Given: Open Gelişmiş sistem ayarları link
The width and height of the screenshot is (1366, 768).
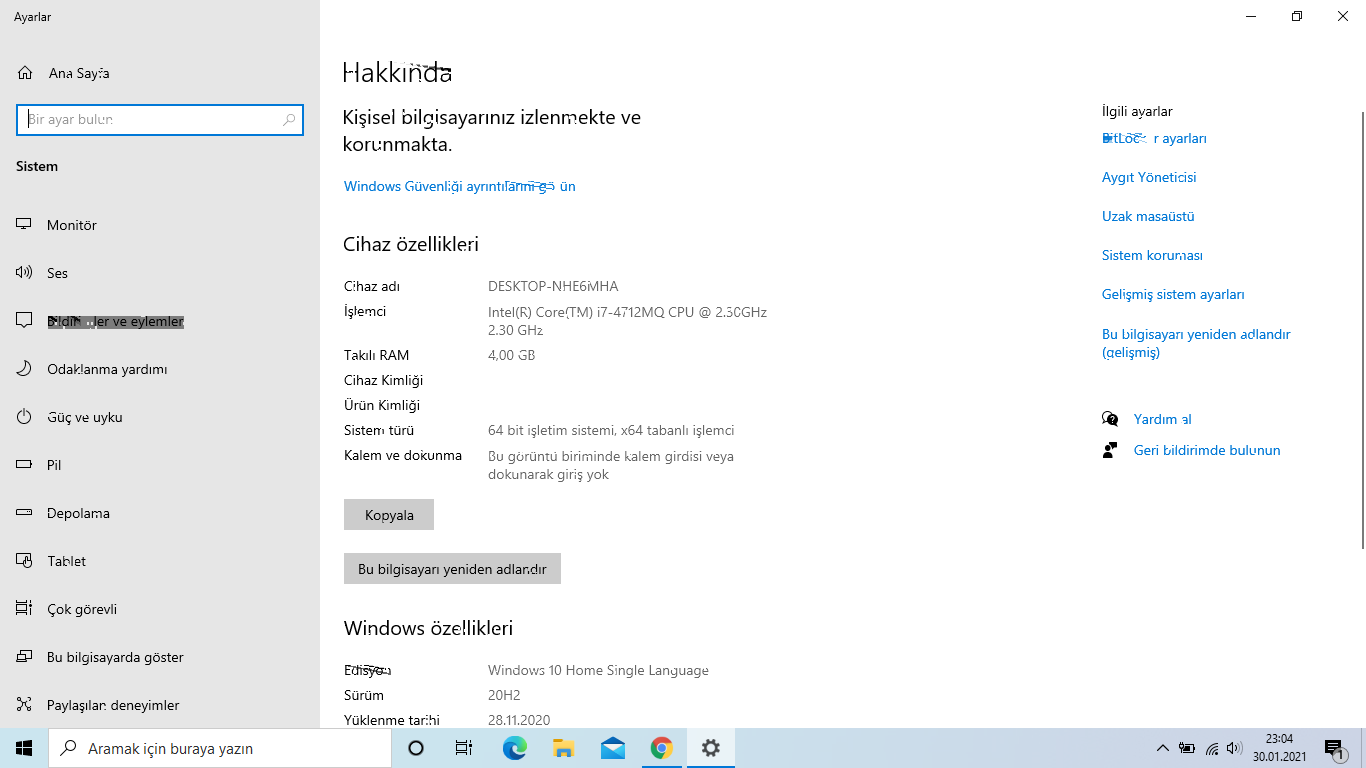Looking at the screenshot, I should (x=1173, y=294).
